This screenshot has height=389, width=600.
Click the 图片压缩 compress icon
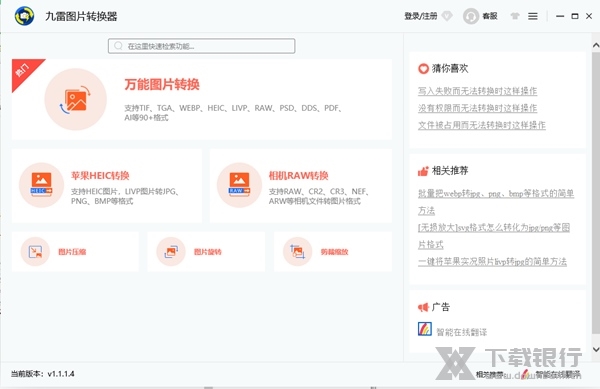pos(35,251)
